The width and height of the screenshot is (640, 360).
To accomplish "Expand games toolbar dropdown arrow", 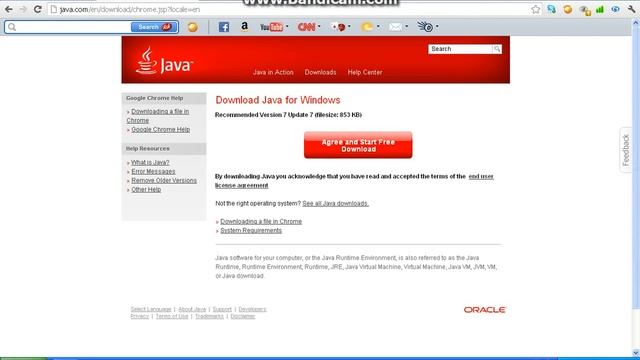I will click(x=349, y=27).
